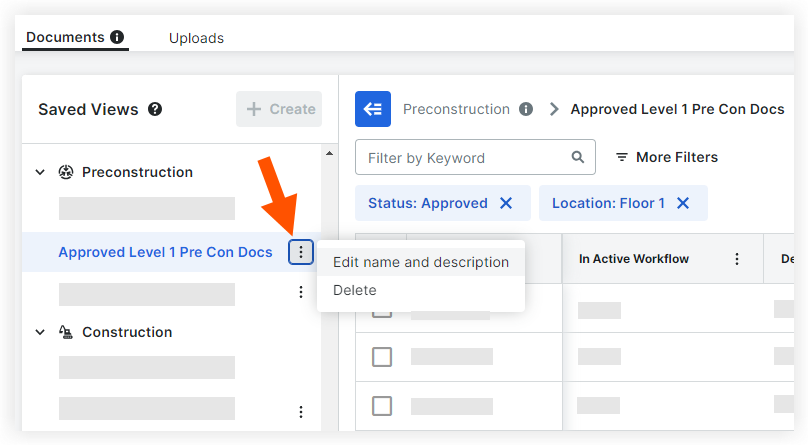Check the second document row checkbox
This screenshot has width=809, height=446.
[x=381, y=356]
